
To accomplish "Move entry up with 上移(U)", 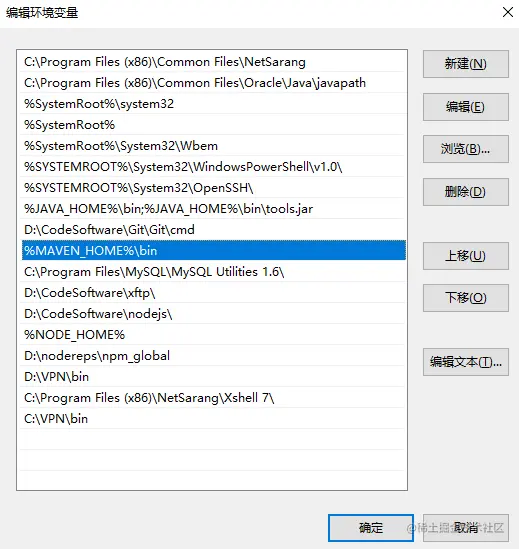I will (465, 256).
